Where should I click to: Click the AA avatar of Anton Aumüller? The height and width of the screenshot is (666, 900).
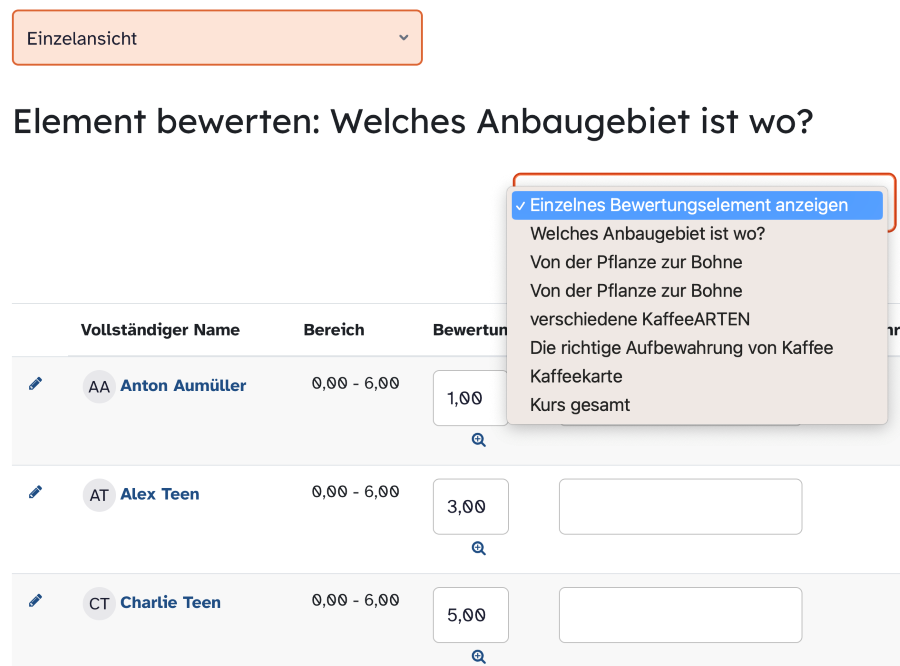pos(99,386)
